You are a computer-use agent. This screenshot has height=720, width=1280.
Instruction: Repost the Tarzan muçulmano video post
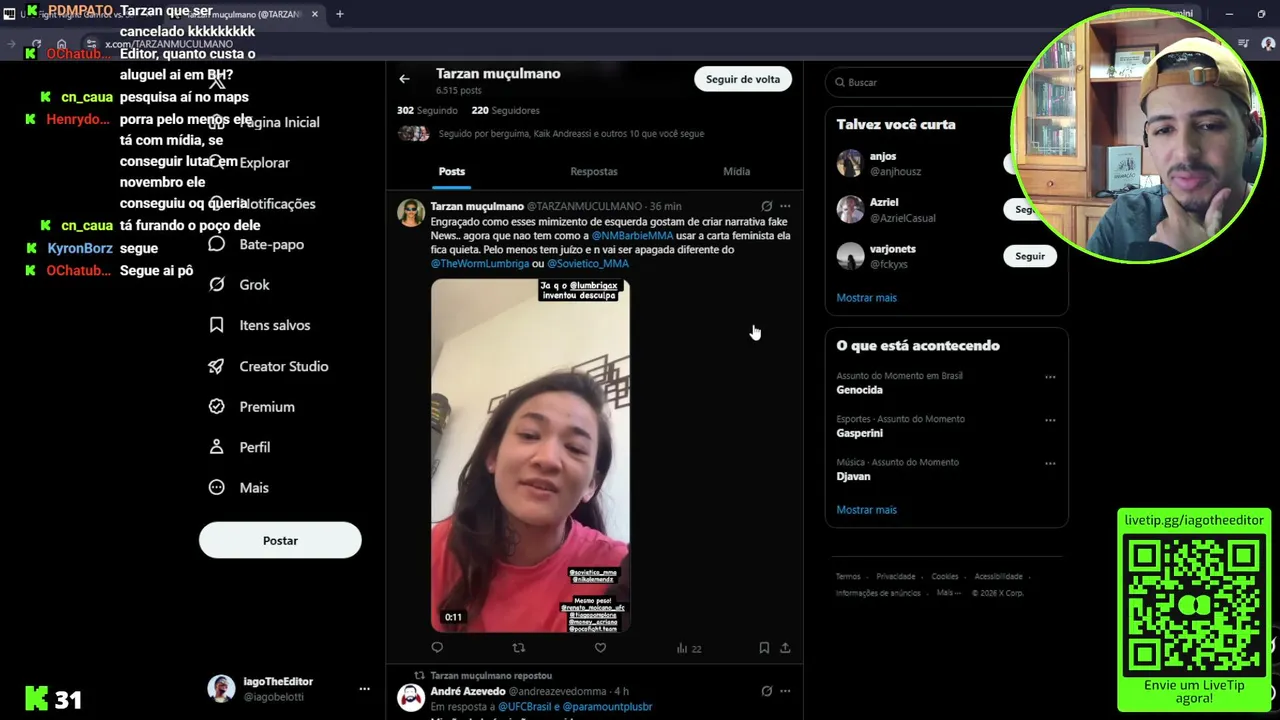[518, 648]
